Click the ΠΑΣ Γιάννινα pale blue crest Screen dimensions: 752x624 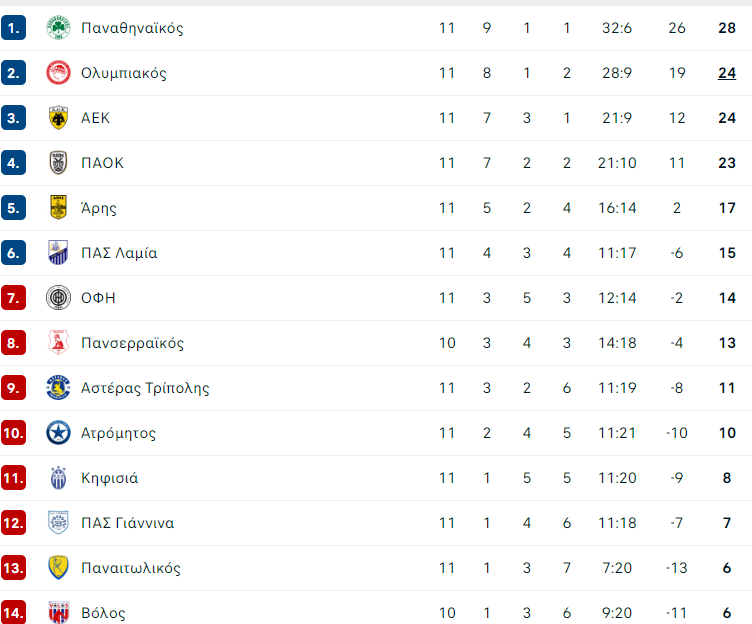pos(59,523)
